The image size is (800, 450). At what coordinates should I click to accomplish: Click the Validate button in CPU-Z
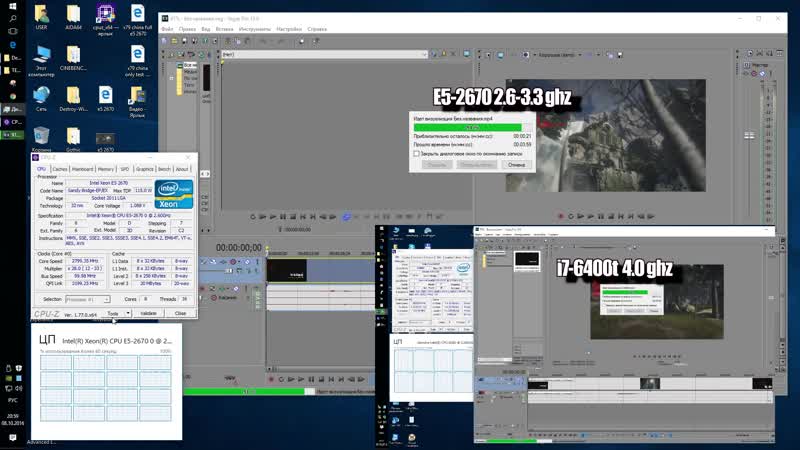pos(148,313)
